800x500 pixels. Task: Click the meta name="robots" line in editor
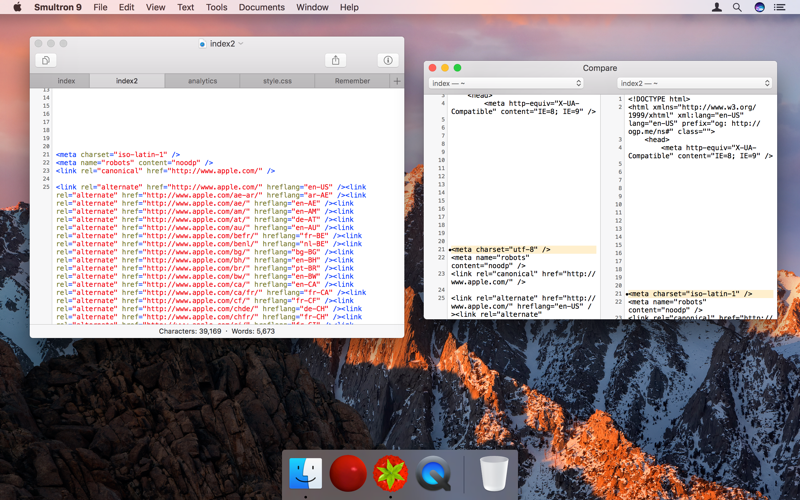(135, 163)
